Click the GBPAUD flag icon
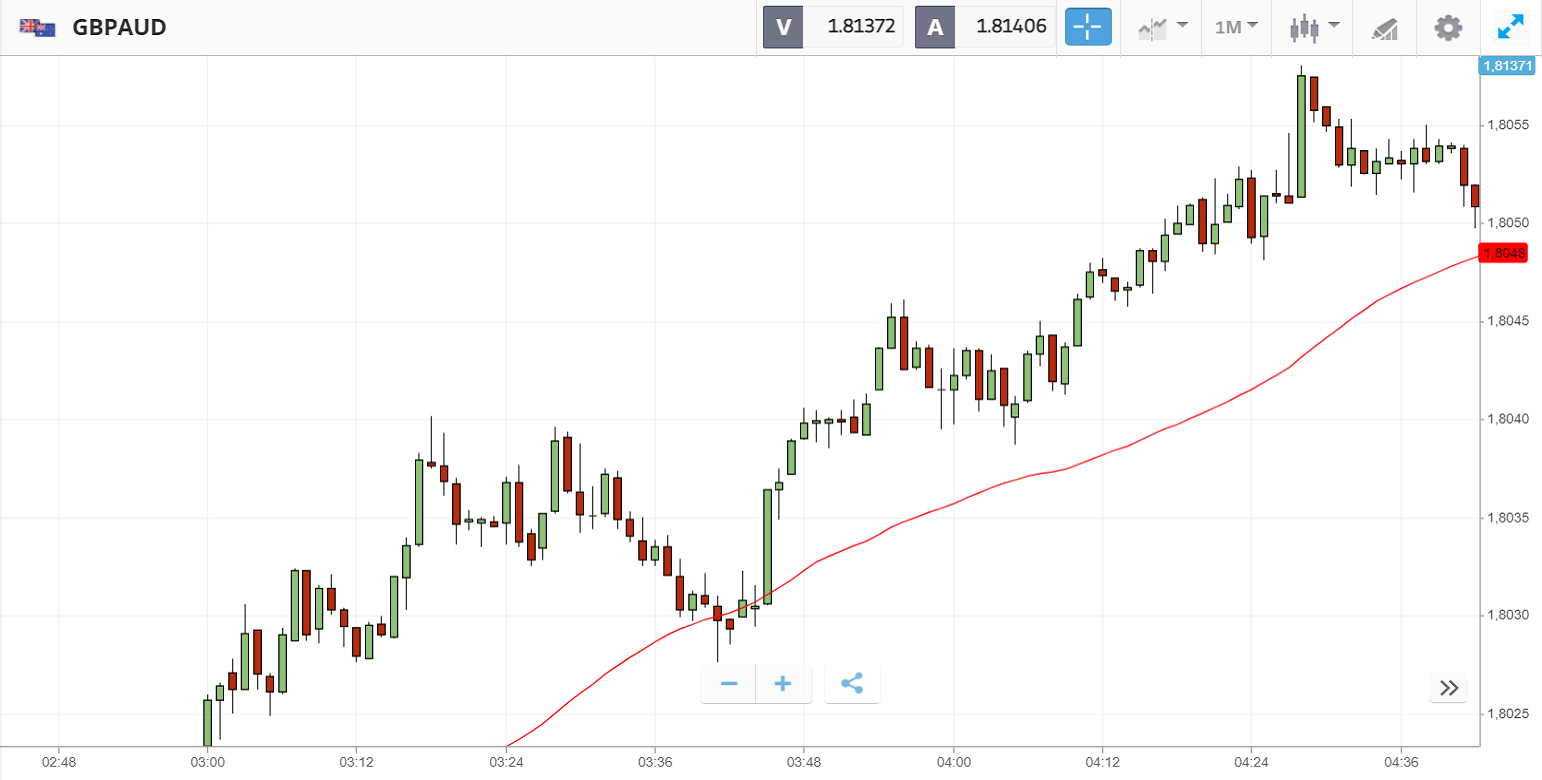This screenshot has width=1542, height=780. point(37,27)
